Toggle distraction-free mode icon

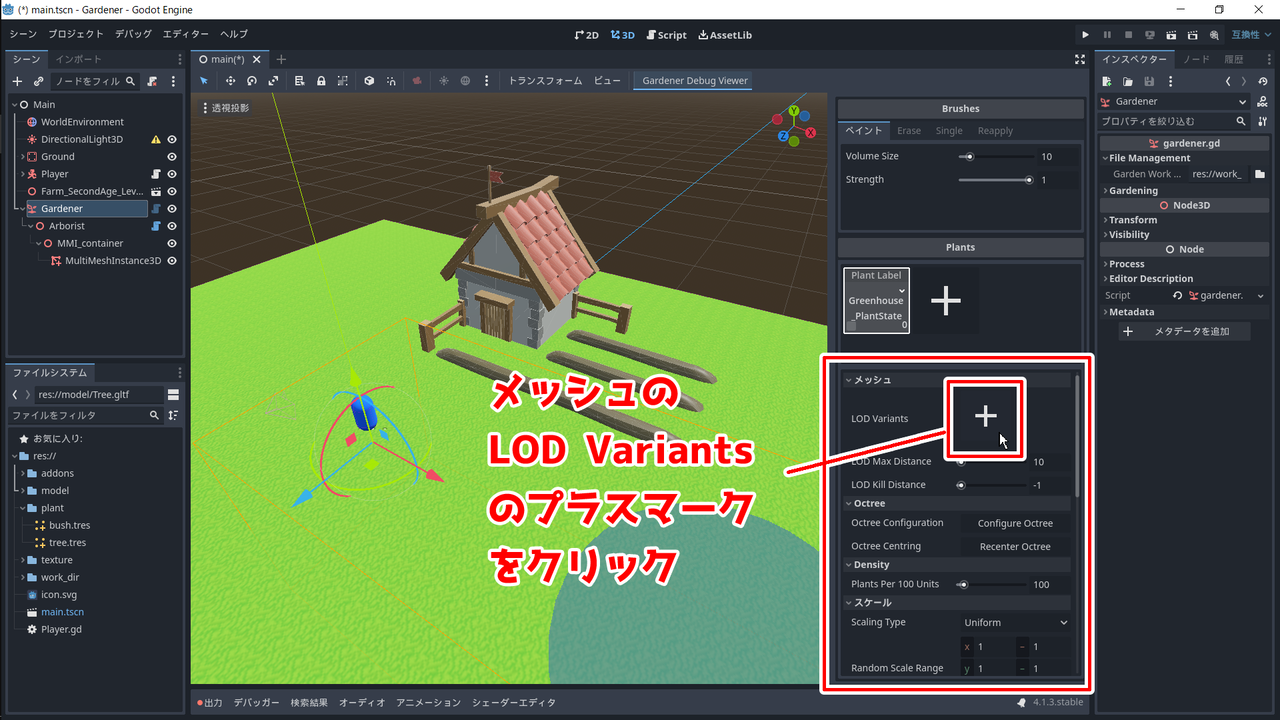point(1080,60)
